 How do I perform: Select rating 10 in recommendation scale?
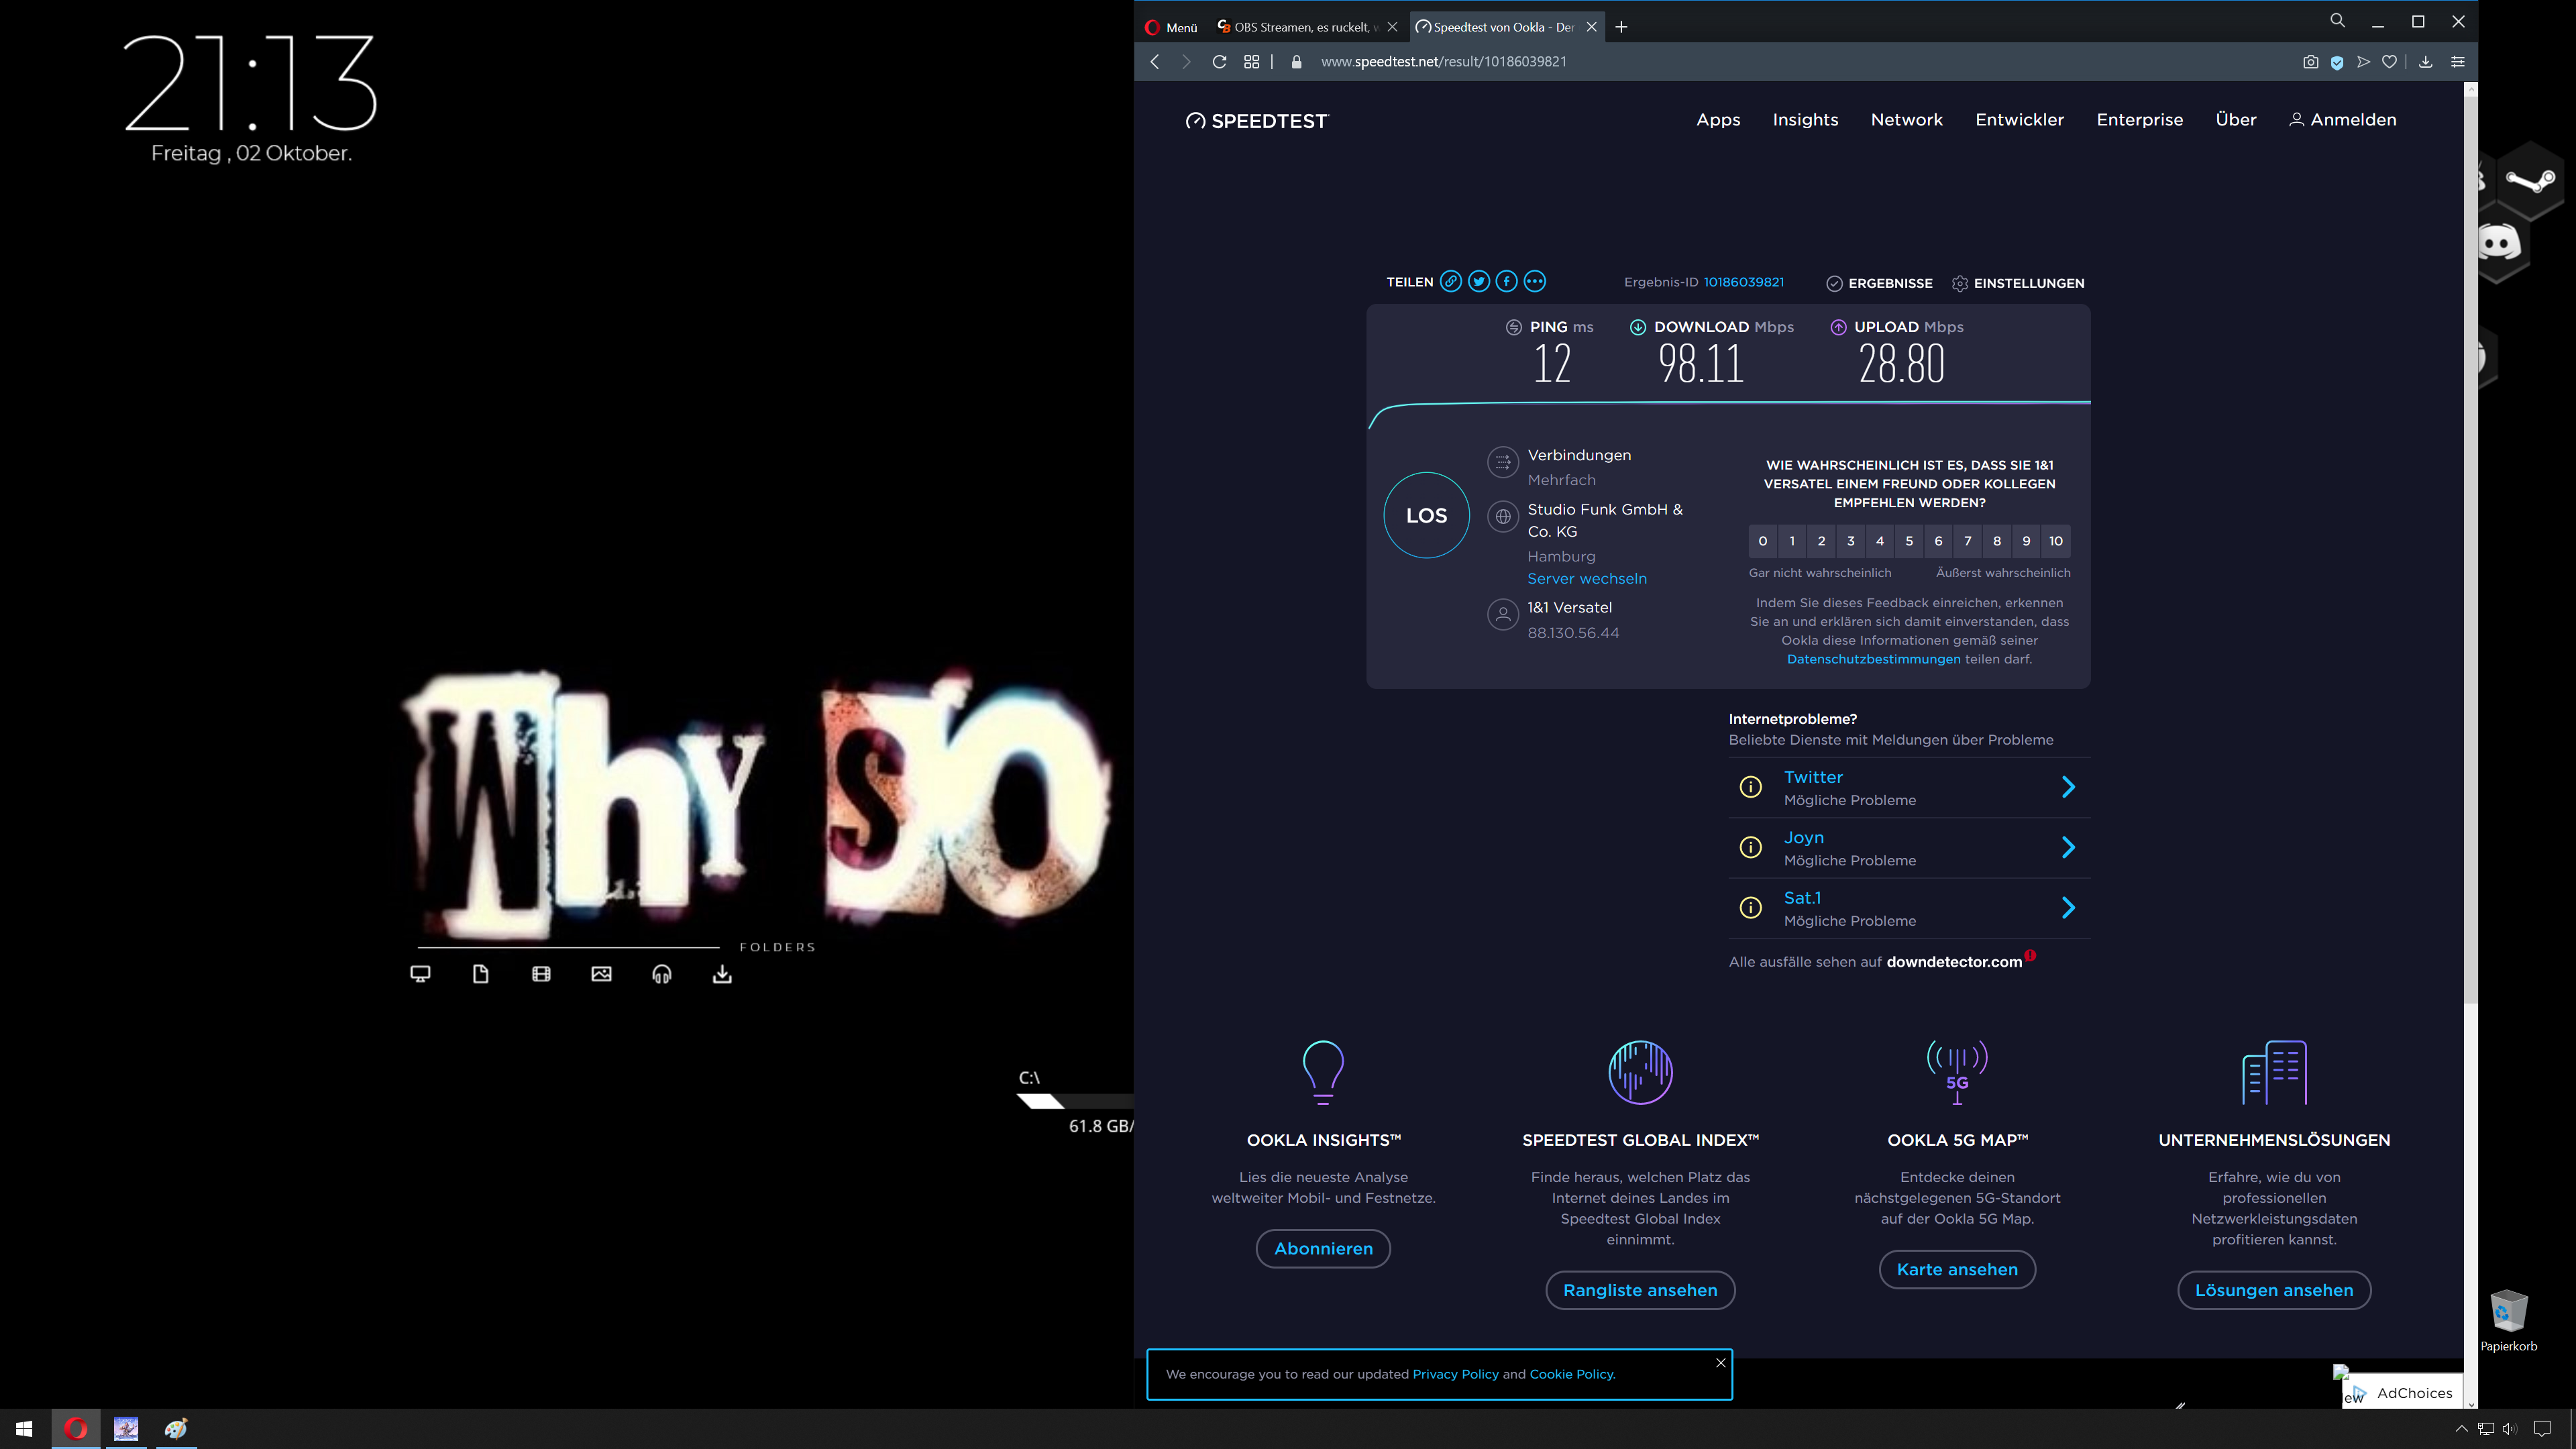tap(2056, 541)
